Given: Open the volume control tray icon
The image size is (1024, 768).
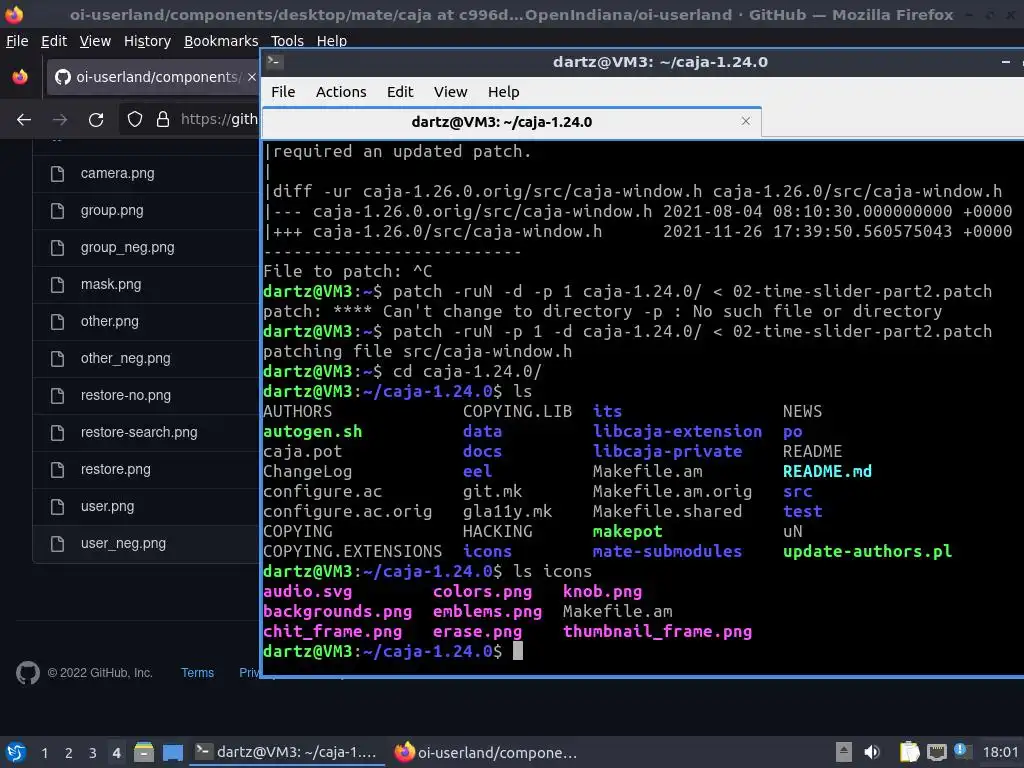Looking at the screenshot, I should pos(872,752).
